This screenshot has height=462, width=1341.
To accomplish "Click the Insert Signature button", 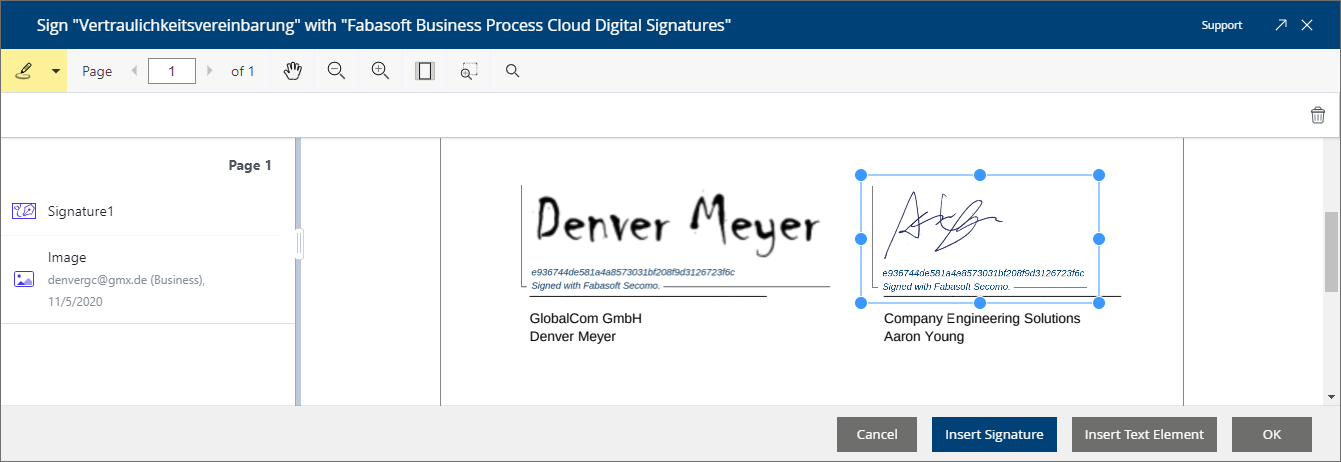I will (994, 434).
